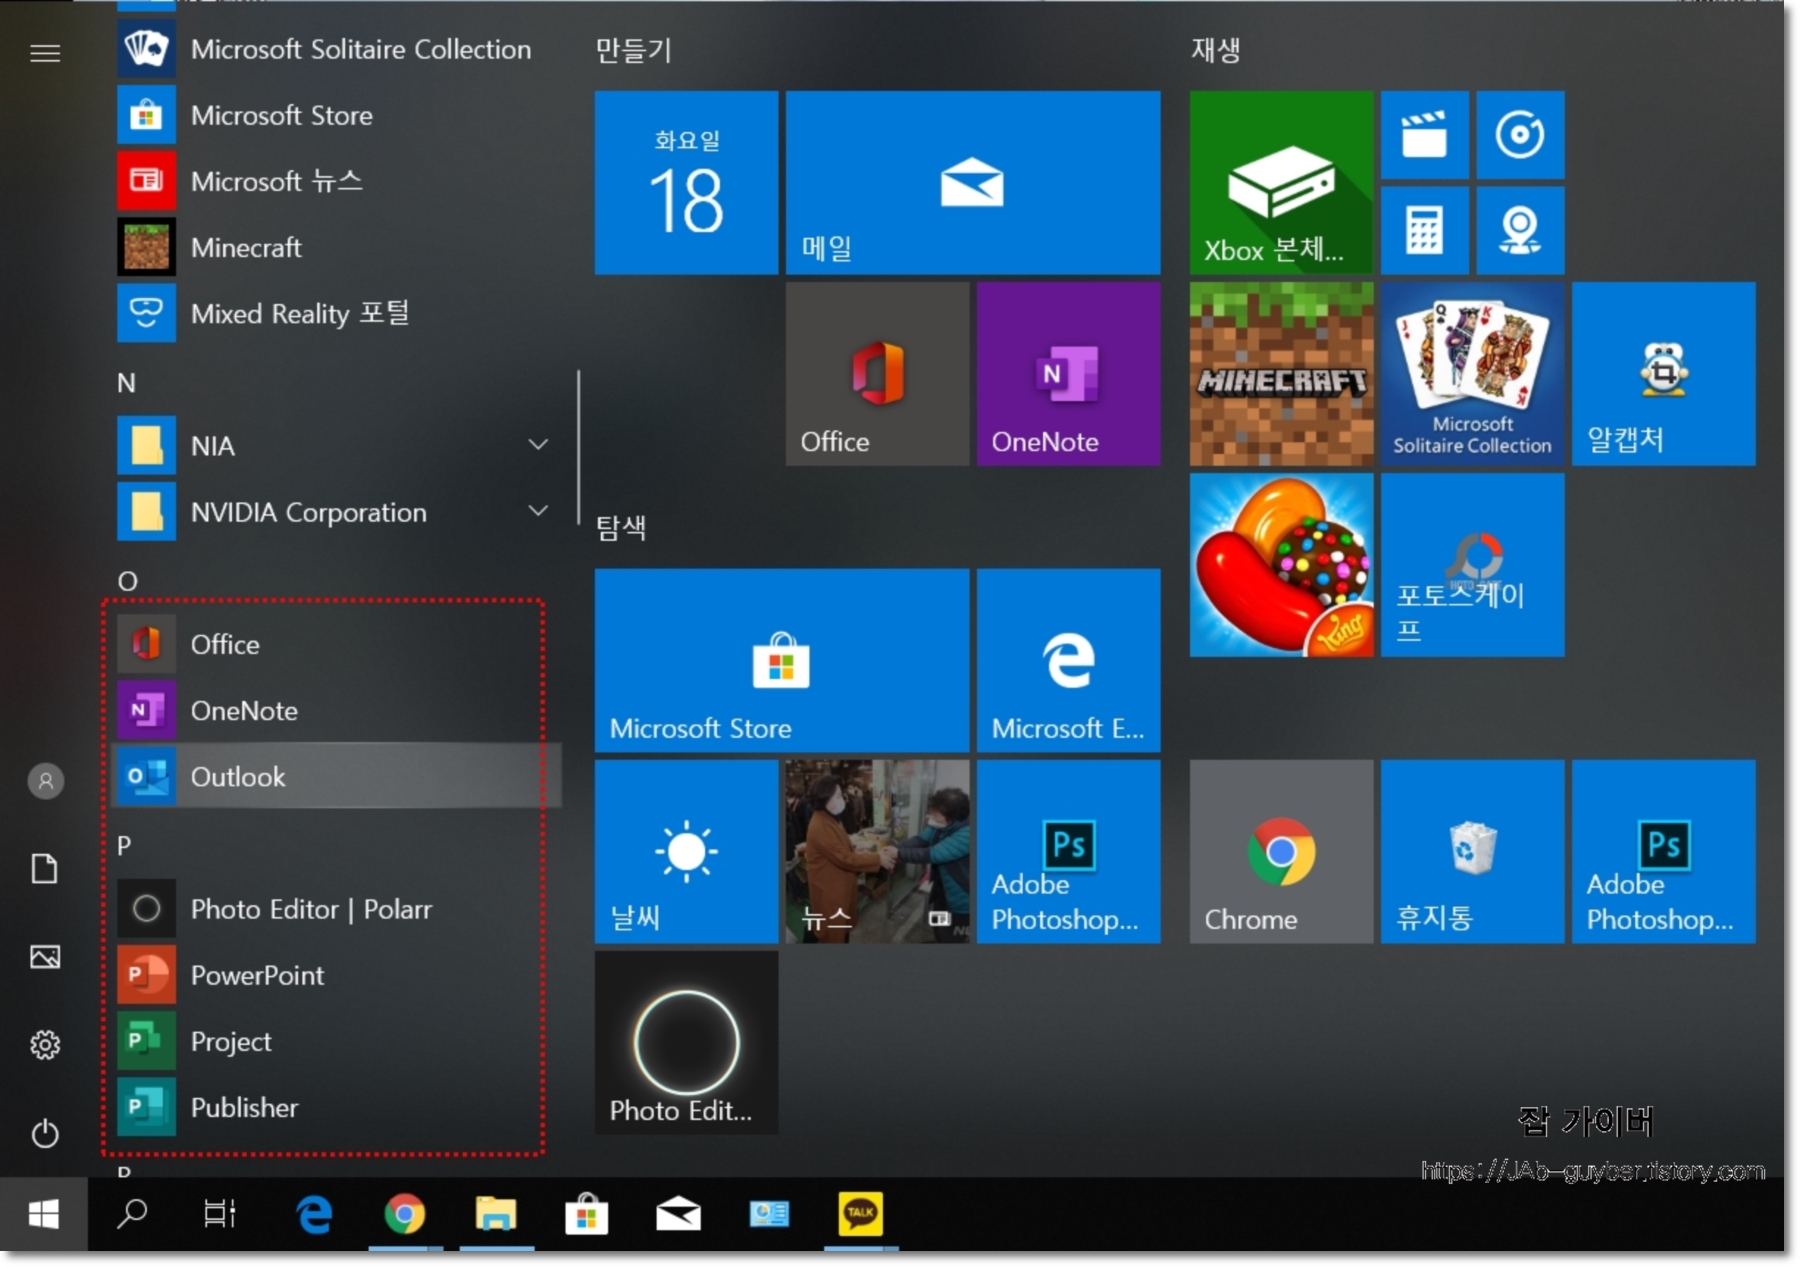This screenshot has width=1800, height=1267.
Task: Open KakaoTalk on the taskbar
Action: tap(861, 1214)
